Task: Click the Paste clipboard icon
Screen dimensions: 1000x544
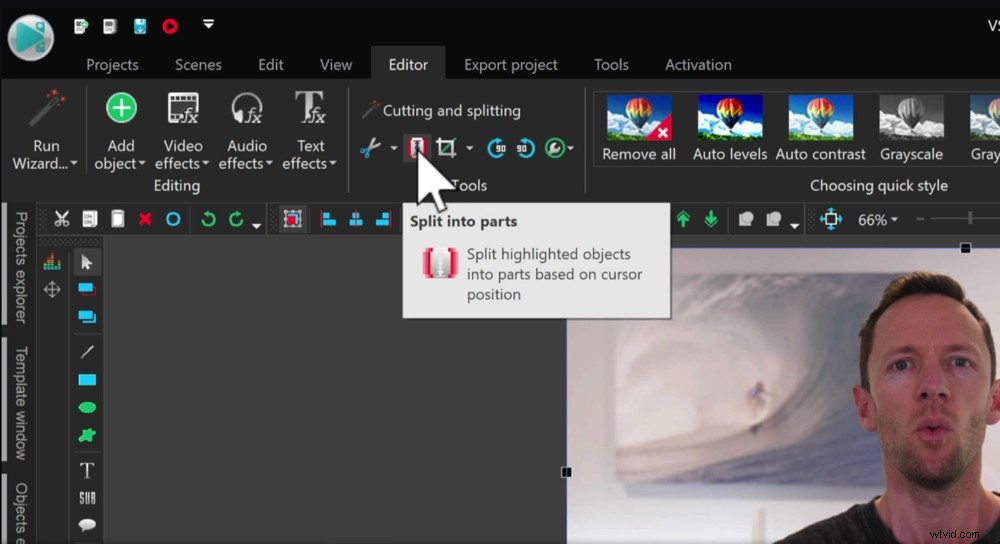Action: point(117,219)
